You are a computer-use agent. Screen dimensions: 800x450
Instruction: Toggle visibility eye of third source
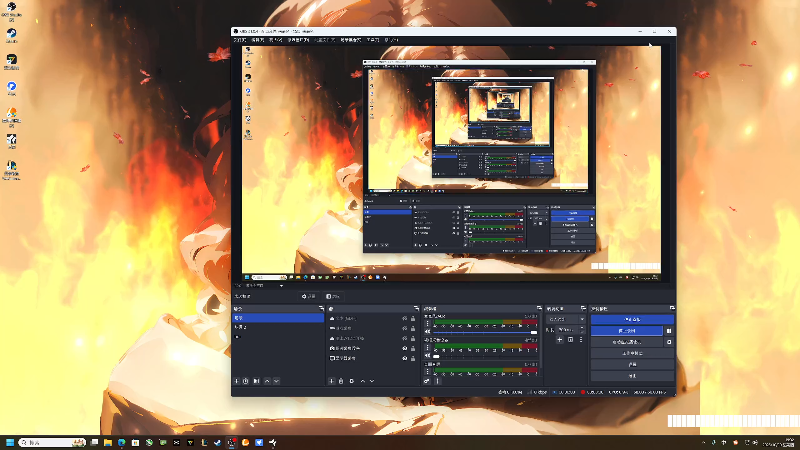405,338
